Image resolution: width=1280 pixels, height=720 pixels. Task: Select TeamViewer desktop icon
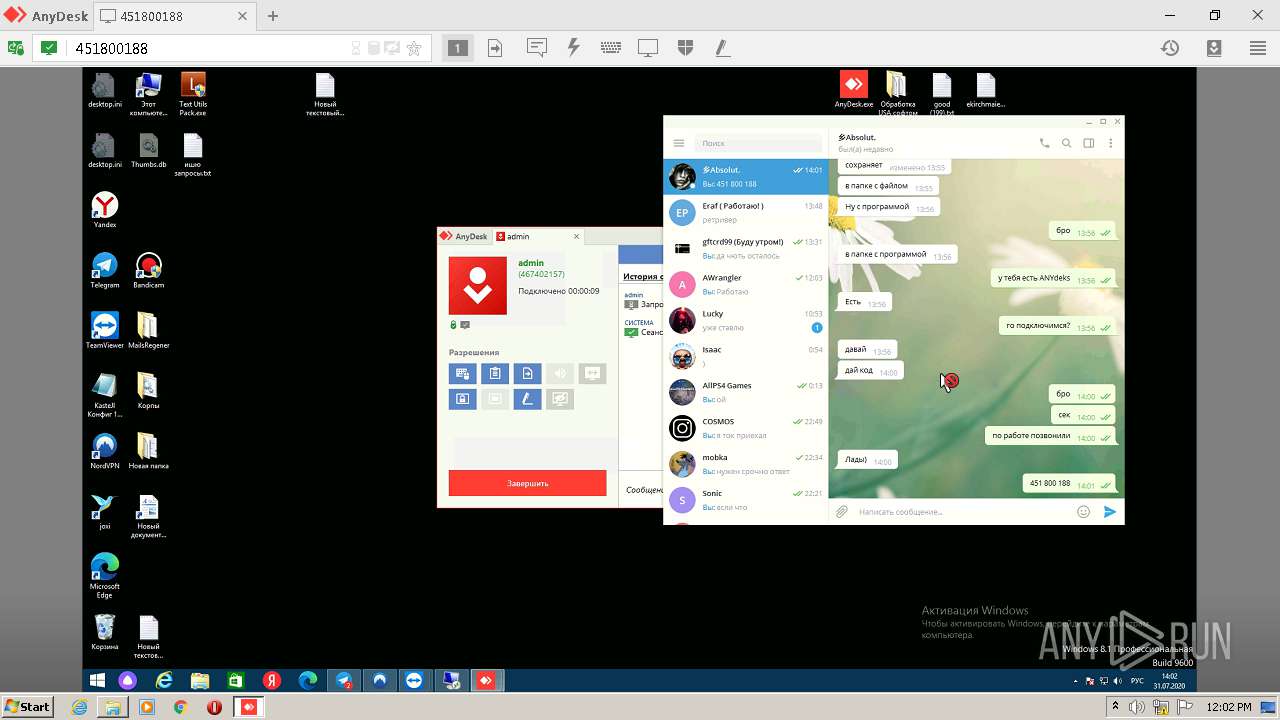(x=105, y=330)
